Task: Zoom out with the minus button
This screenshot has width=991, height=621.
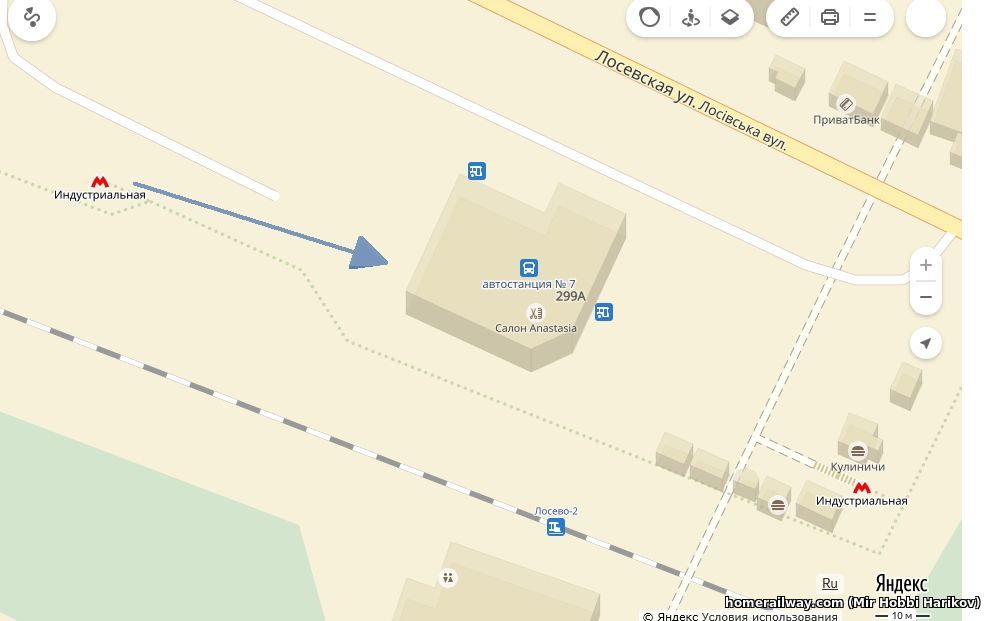Action: click(x=926, y=297)
